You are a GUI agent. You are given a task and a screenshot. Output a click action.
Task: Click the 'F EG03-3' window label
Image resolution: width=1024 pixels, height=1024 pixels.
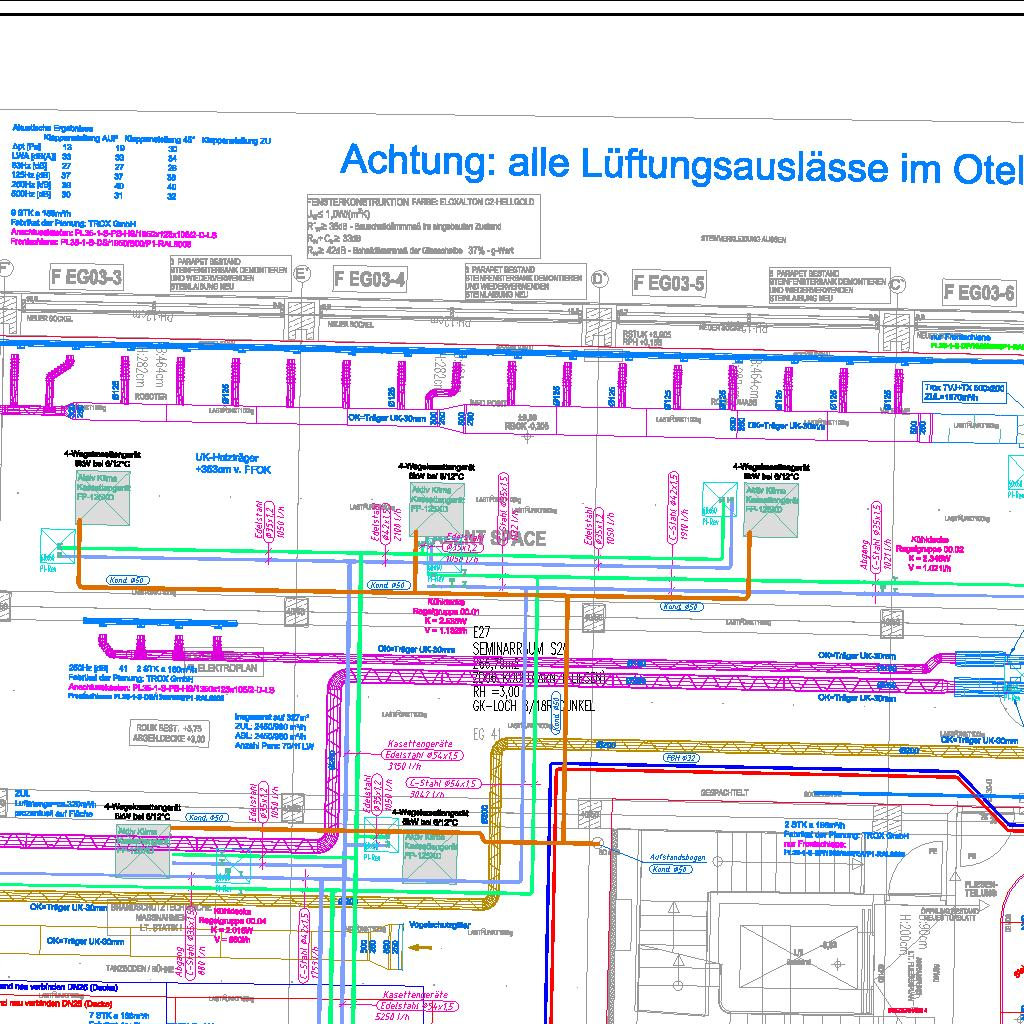click(x=86, y=278)
